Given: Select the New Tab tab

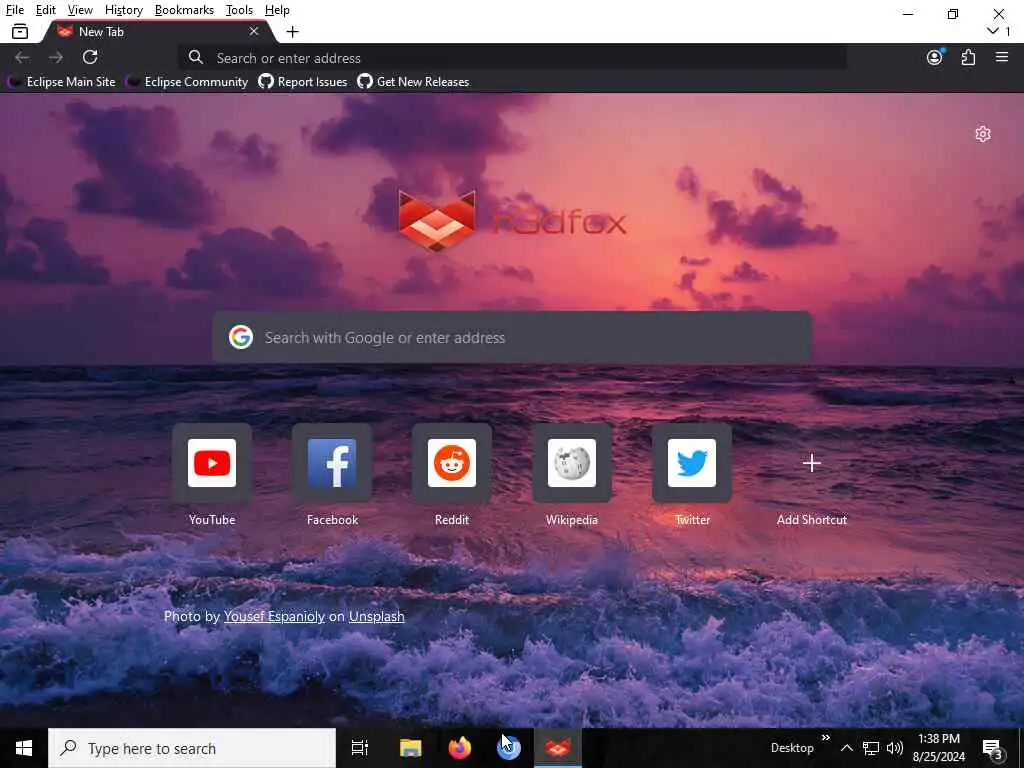Looking at the screenshot, I should [157, 31].
